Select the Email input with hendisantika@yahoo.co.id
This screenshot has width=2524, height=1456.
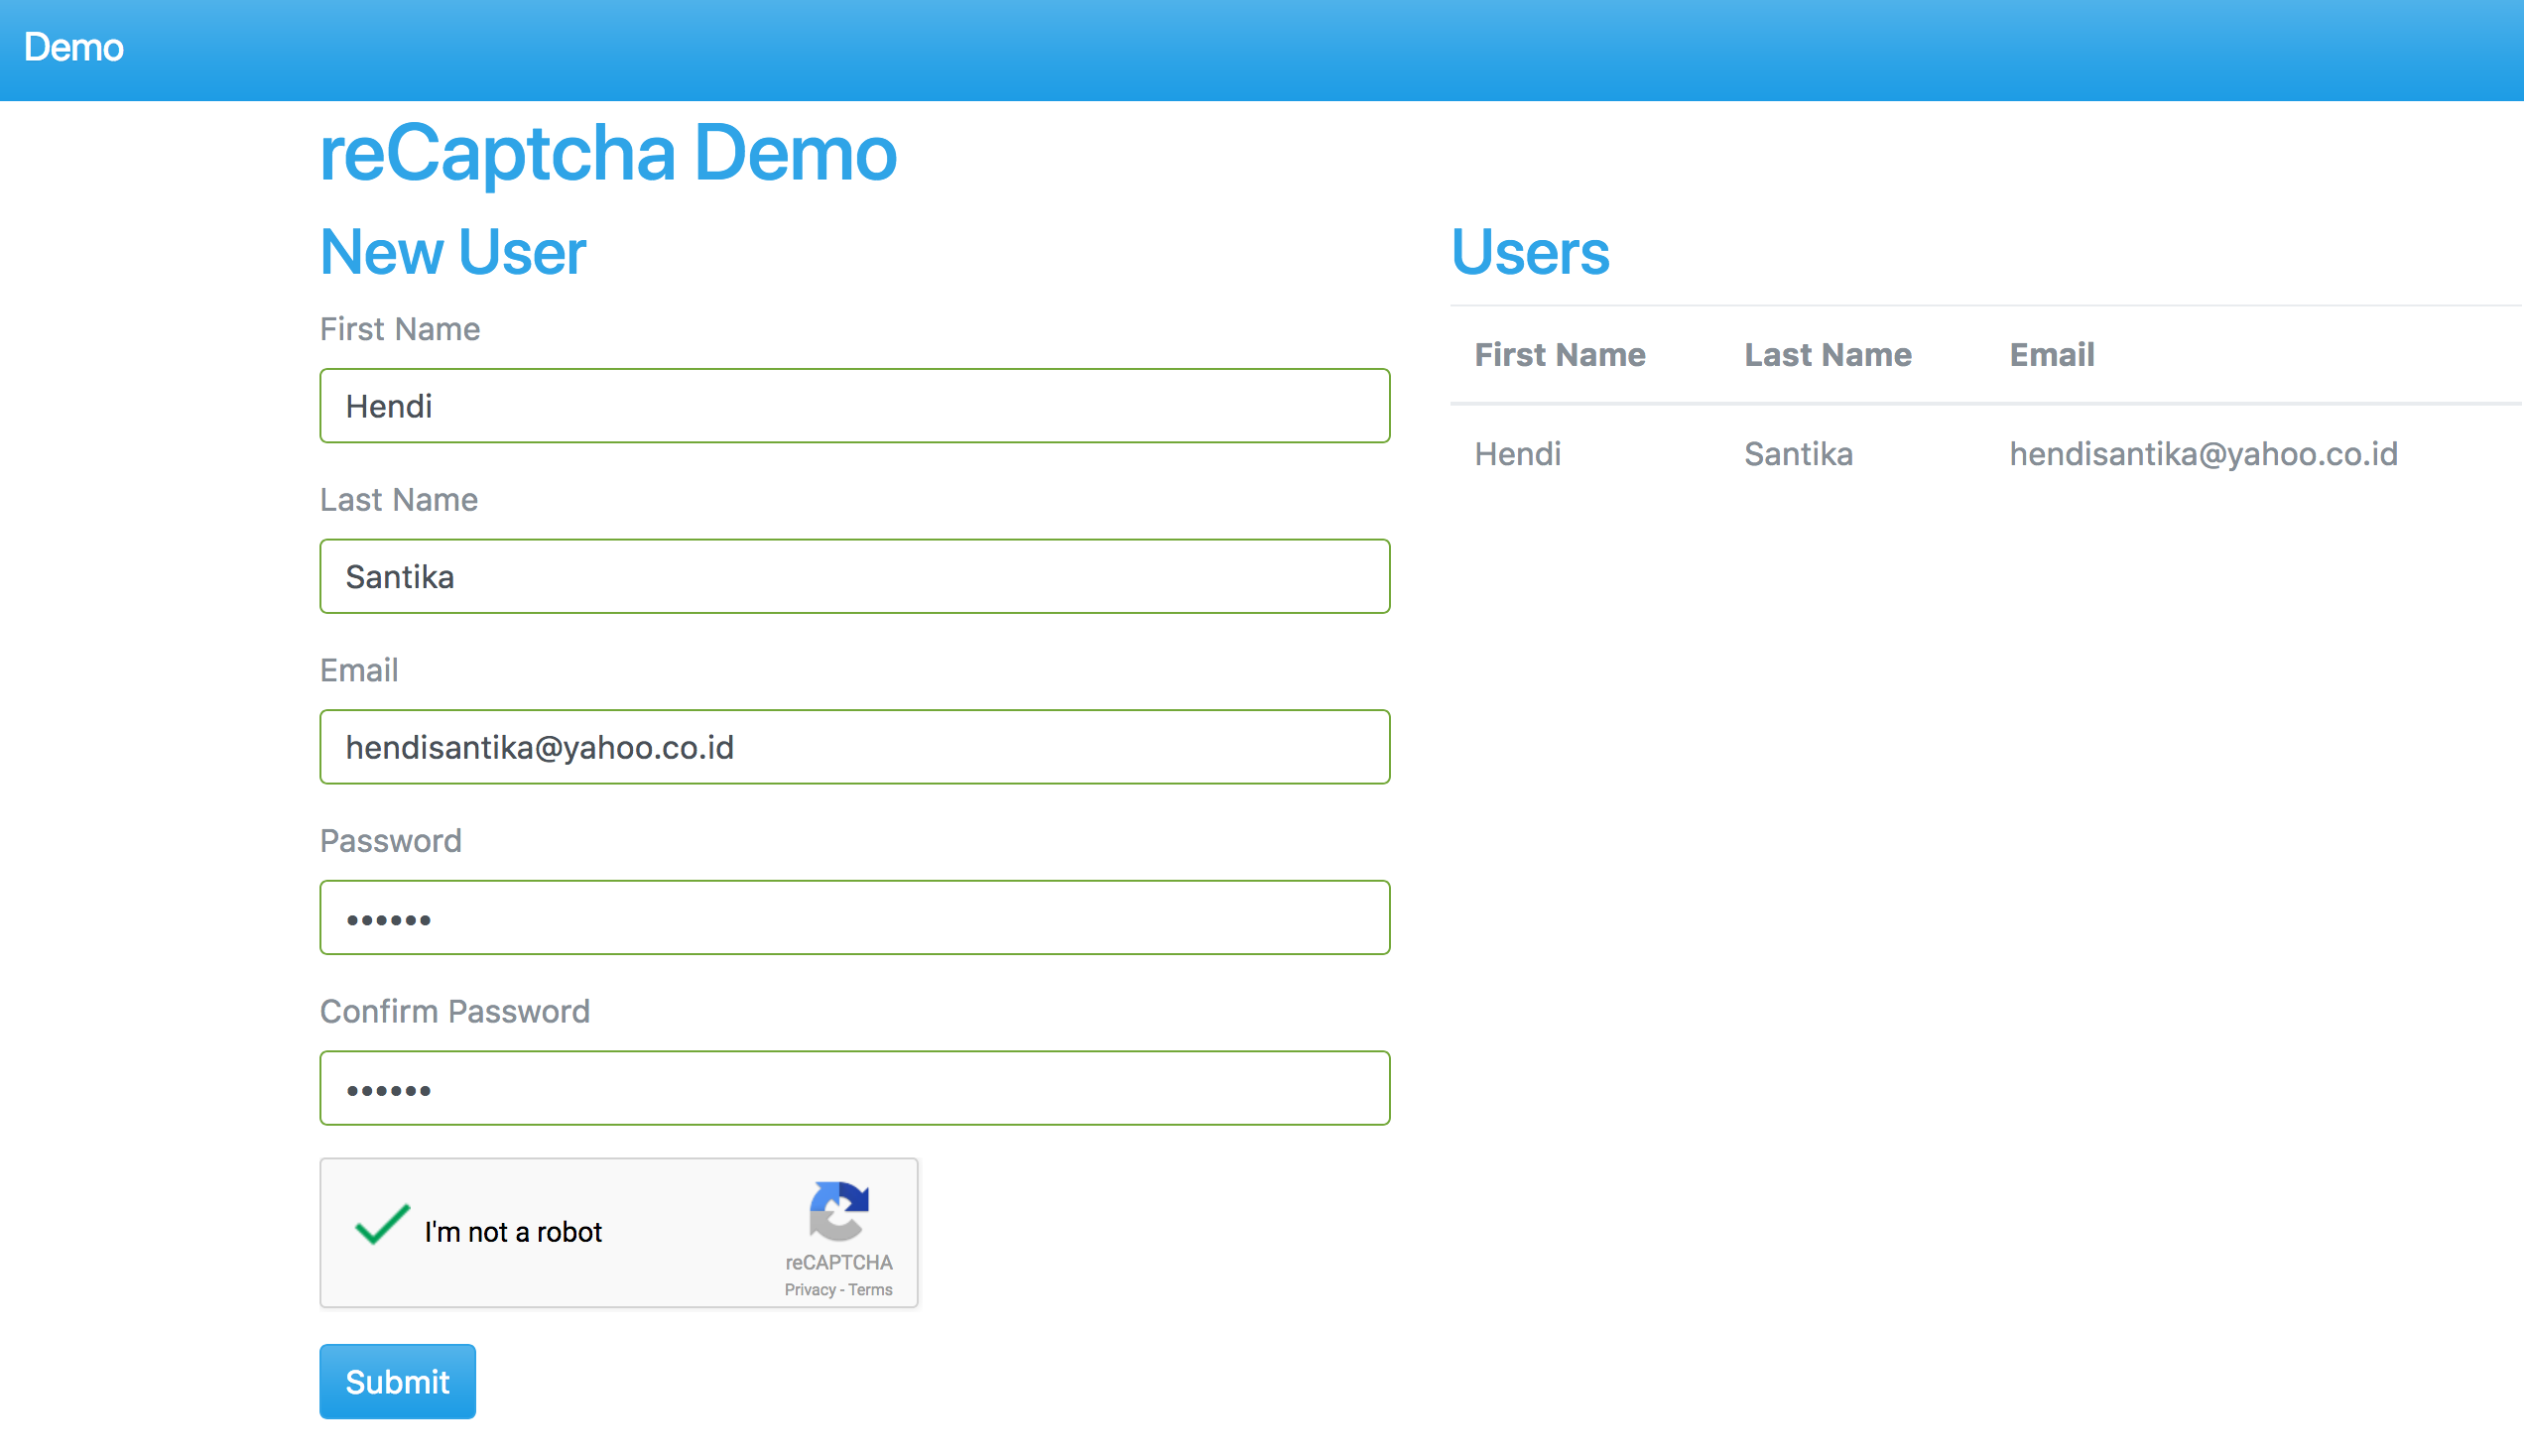(x=854, y=747)
